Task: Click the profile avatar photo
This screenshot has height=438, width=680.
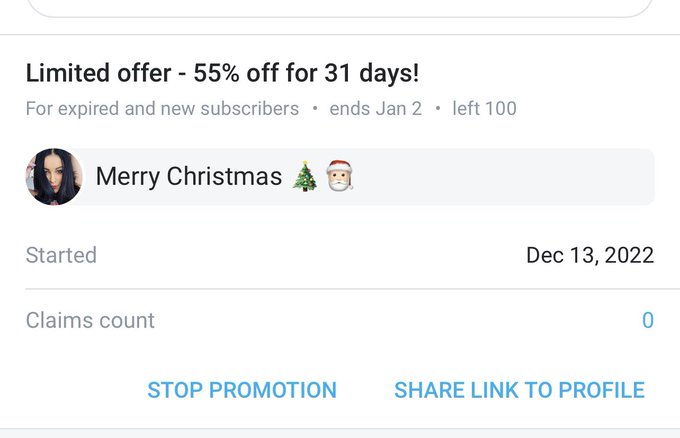Action: point(54,177)
